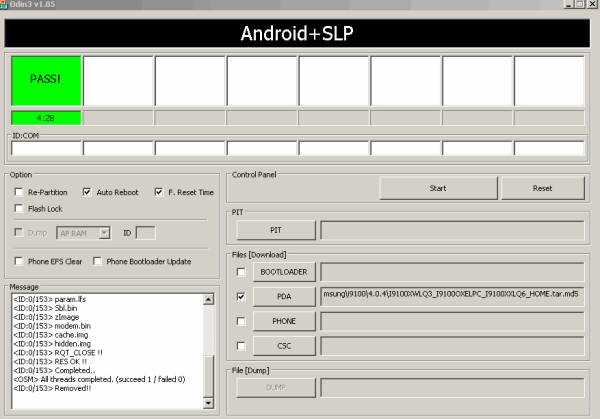
Task: Select the 'param.lfs' log line
Action: click(x=50, y=299)
